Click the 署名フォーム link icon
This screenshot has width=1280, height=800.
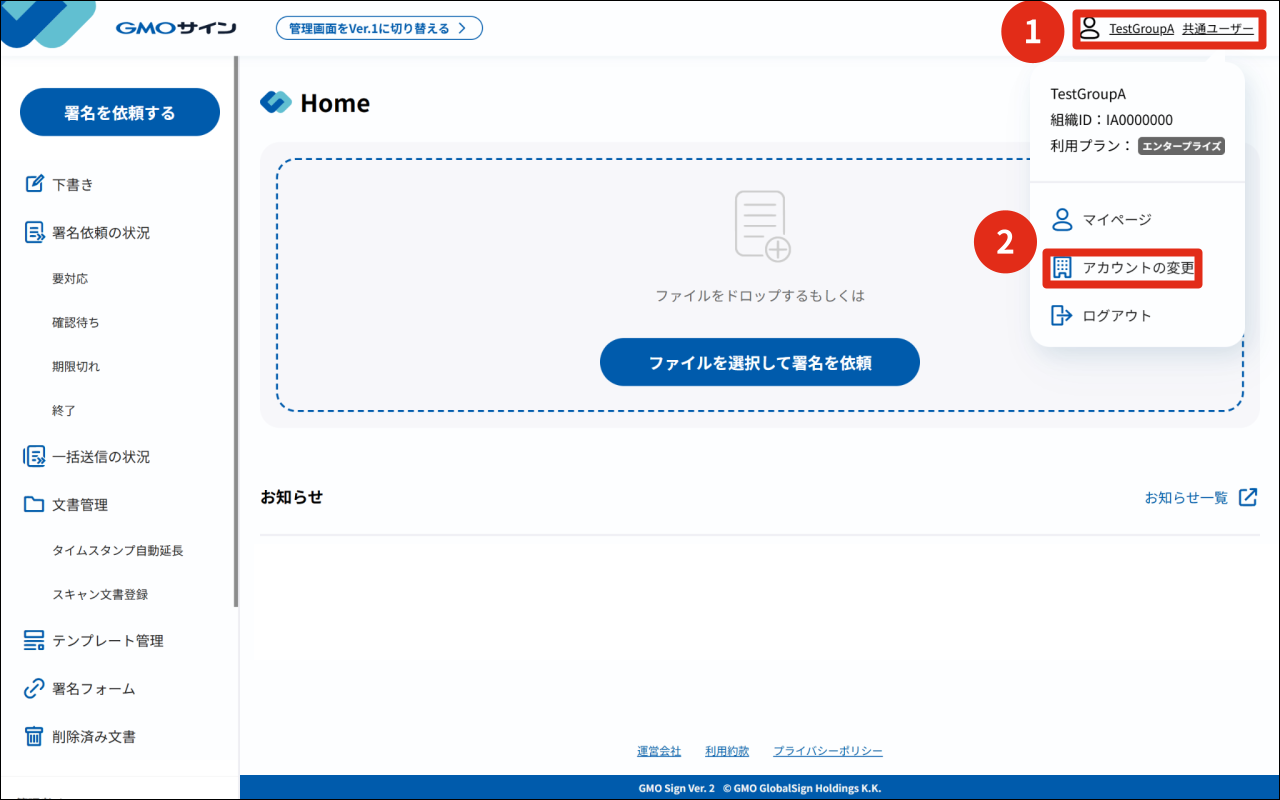coord(34,688)
